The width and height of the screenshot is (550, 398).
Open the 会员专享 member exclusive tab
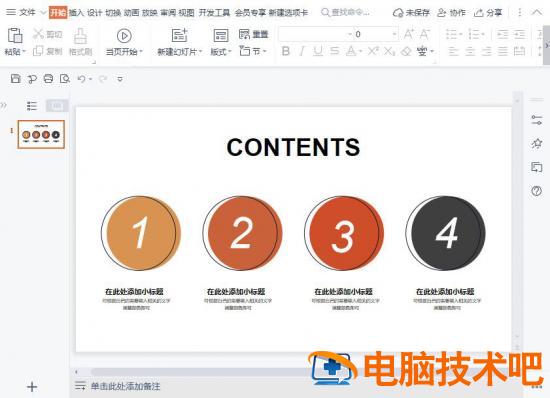[250, 13]
